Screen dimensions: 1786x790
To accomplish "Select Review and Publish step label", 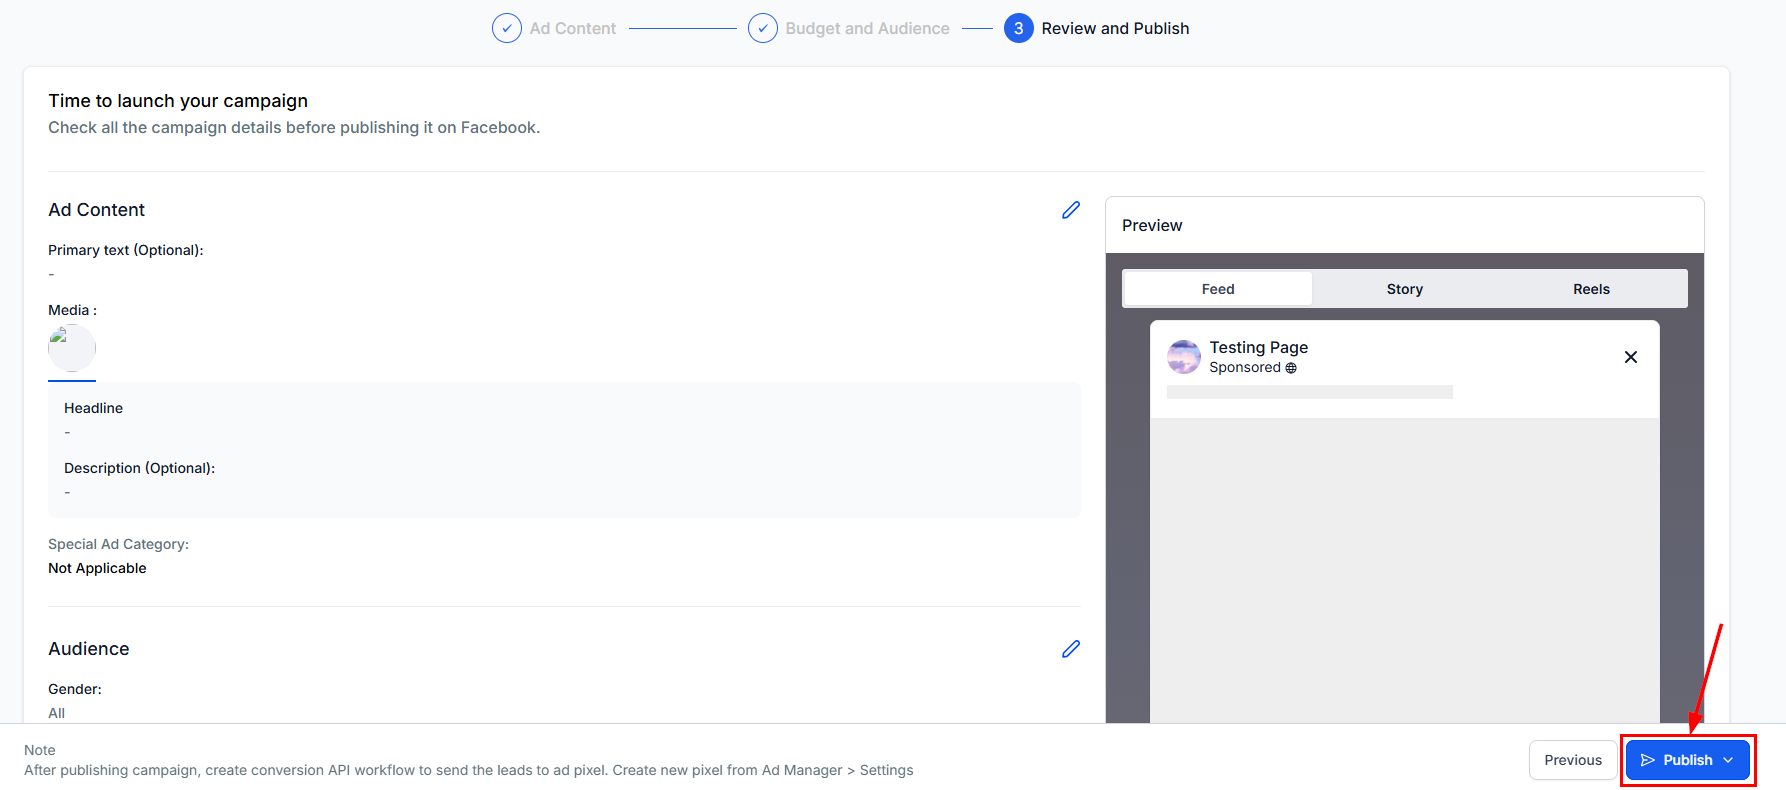I will [x=1115, y=28].
